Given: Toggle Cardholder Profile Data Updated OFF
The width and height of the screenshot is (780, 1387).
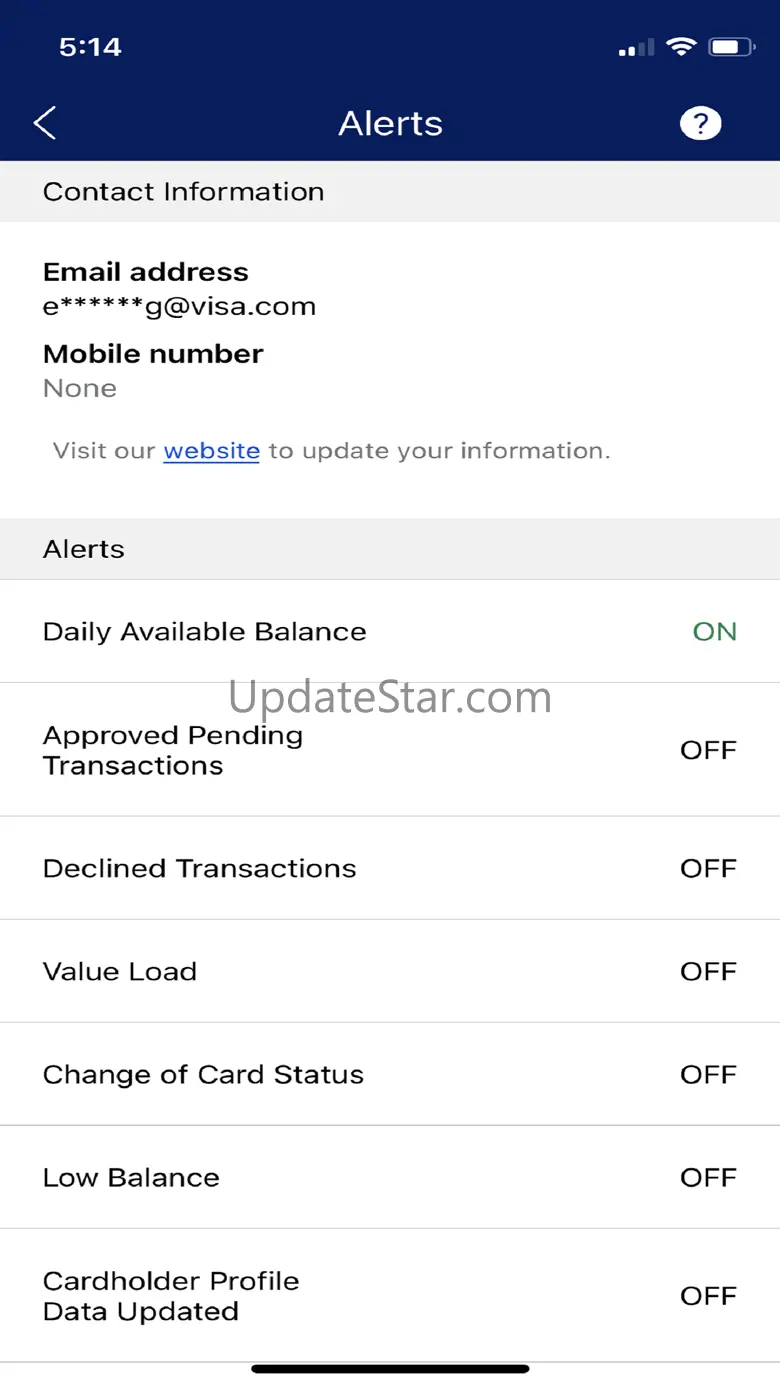Looking at the screenshot, I should (708, 1296).
